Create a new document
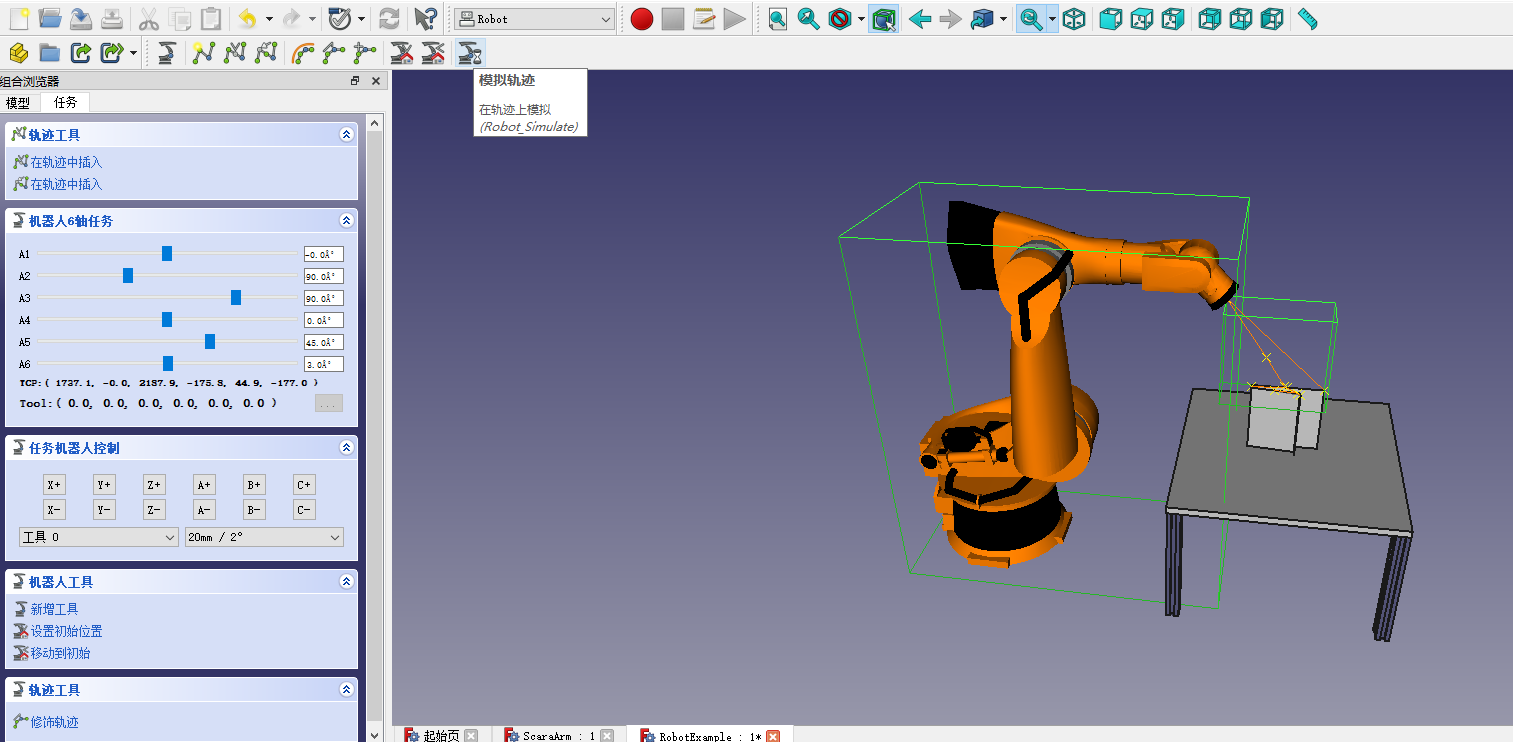The height and width of the screenshot is (742, 1513). tap(18, 18)
